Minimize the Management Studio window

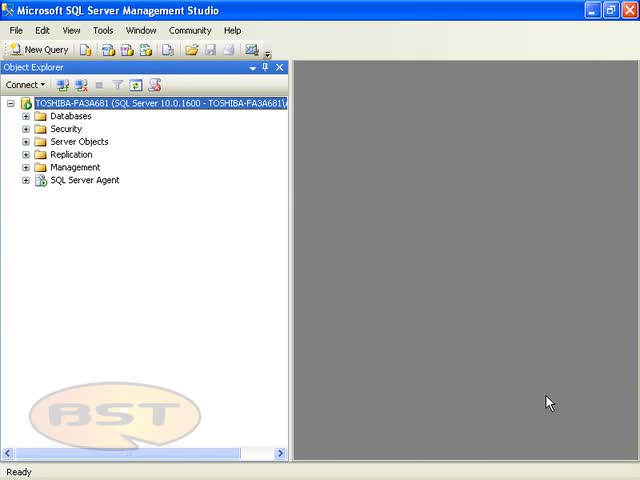[x=593, y=11]
